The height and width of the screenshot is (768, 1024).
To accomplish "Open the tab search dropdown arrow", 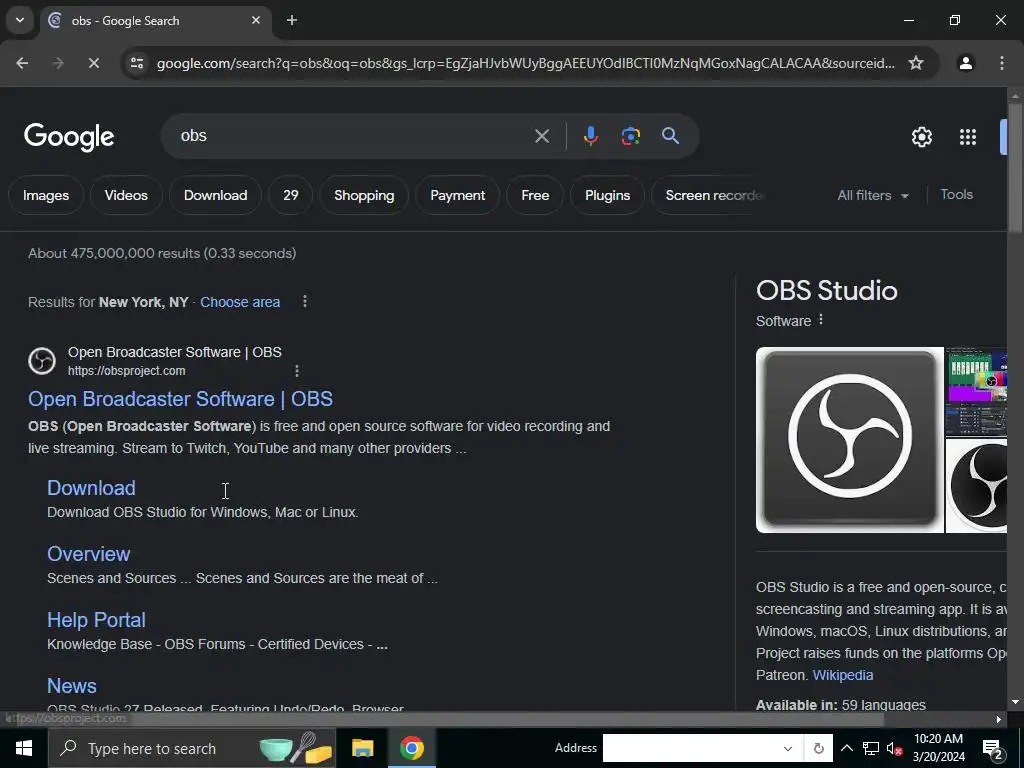I will click(20, 20).
